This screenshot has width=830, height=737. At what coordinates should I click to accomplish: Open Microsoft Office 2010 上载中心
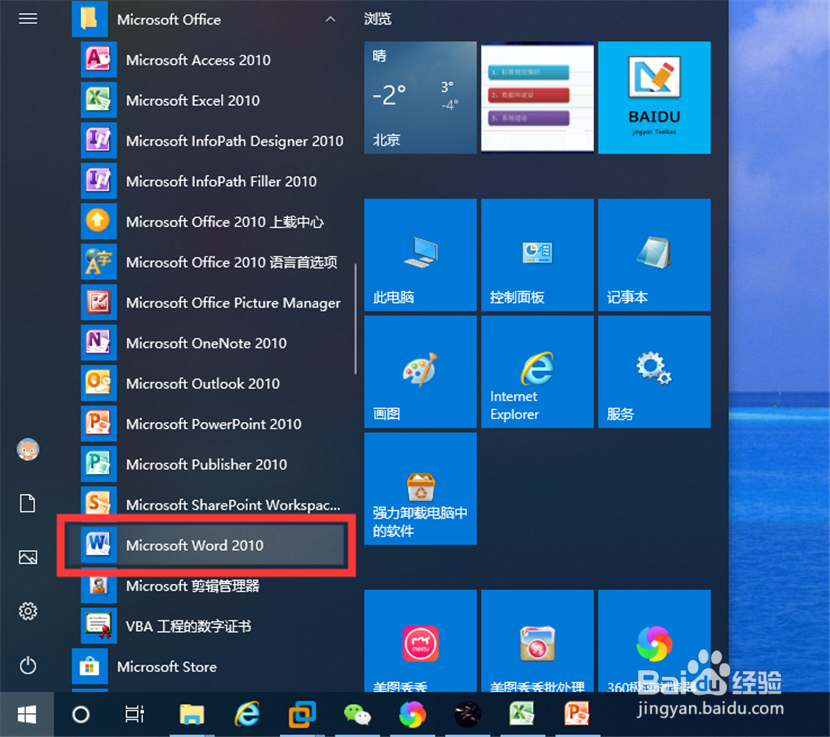click(212, 222)
